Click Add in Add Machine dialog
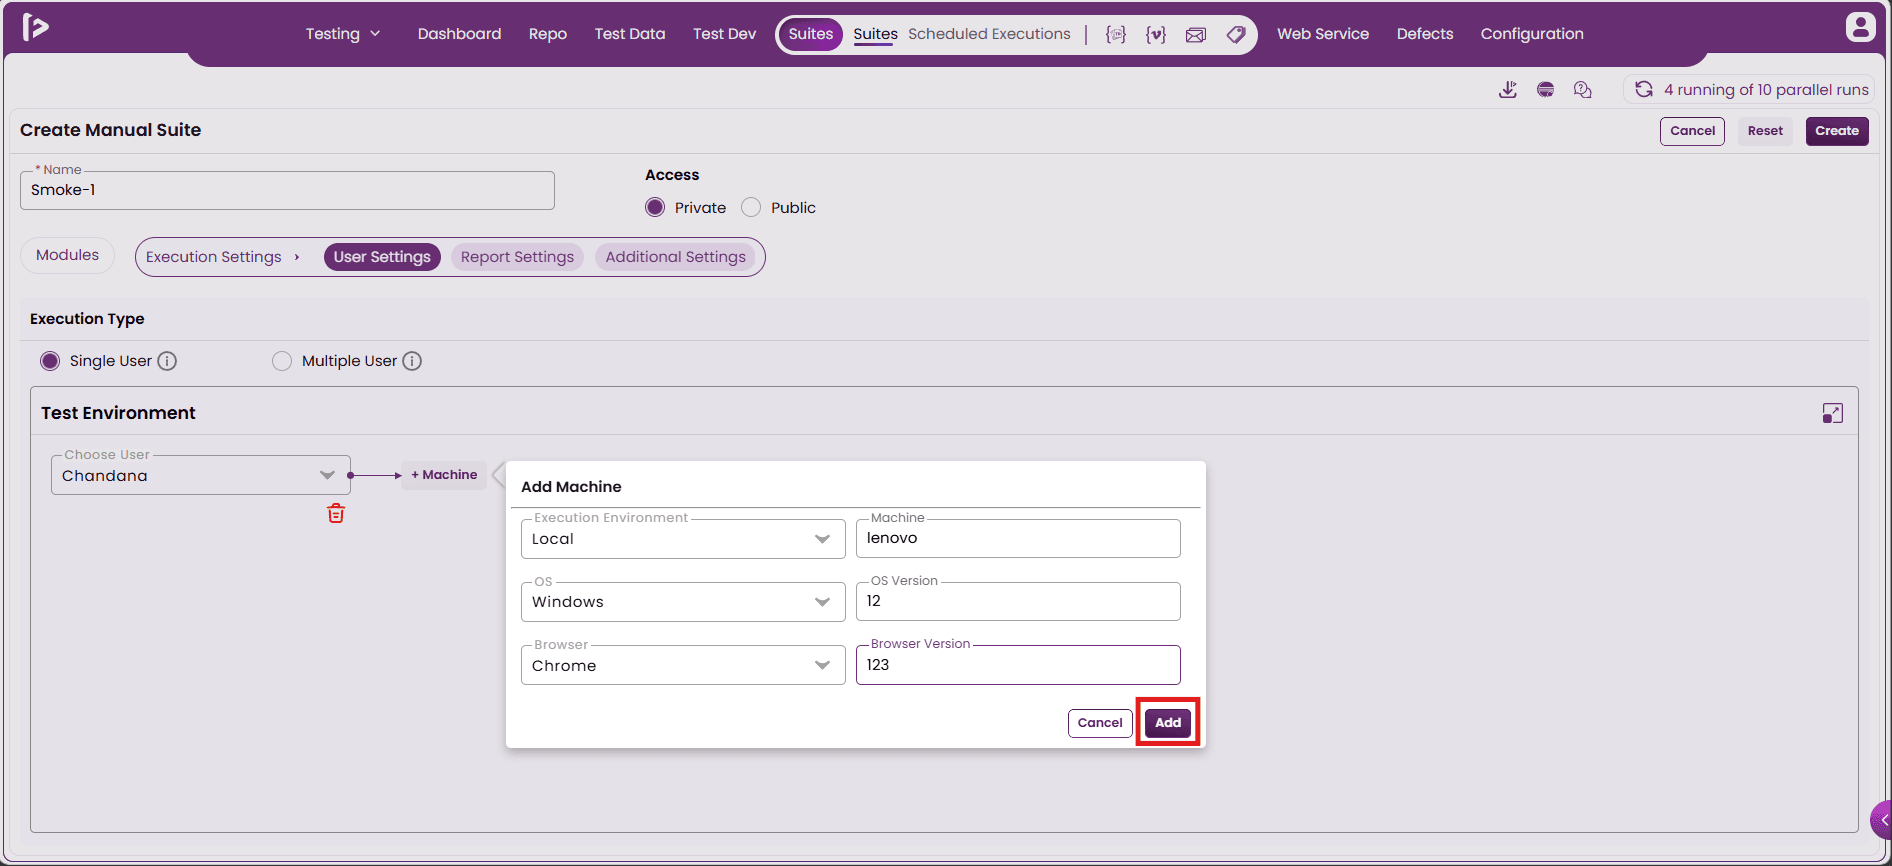1892x866 pixels. [x=1168, y=722]
